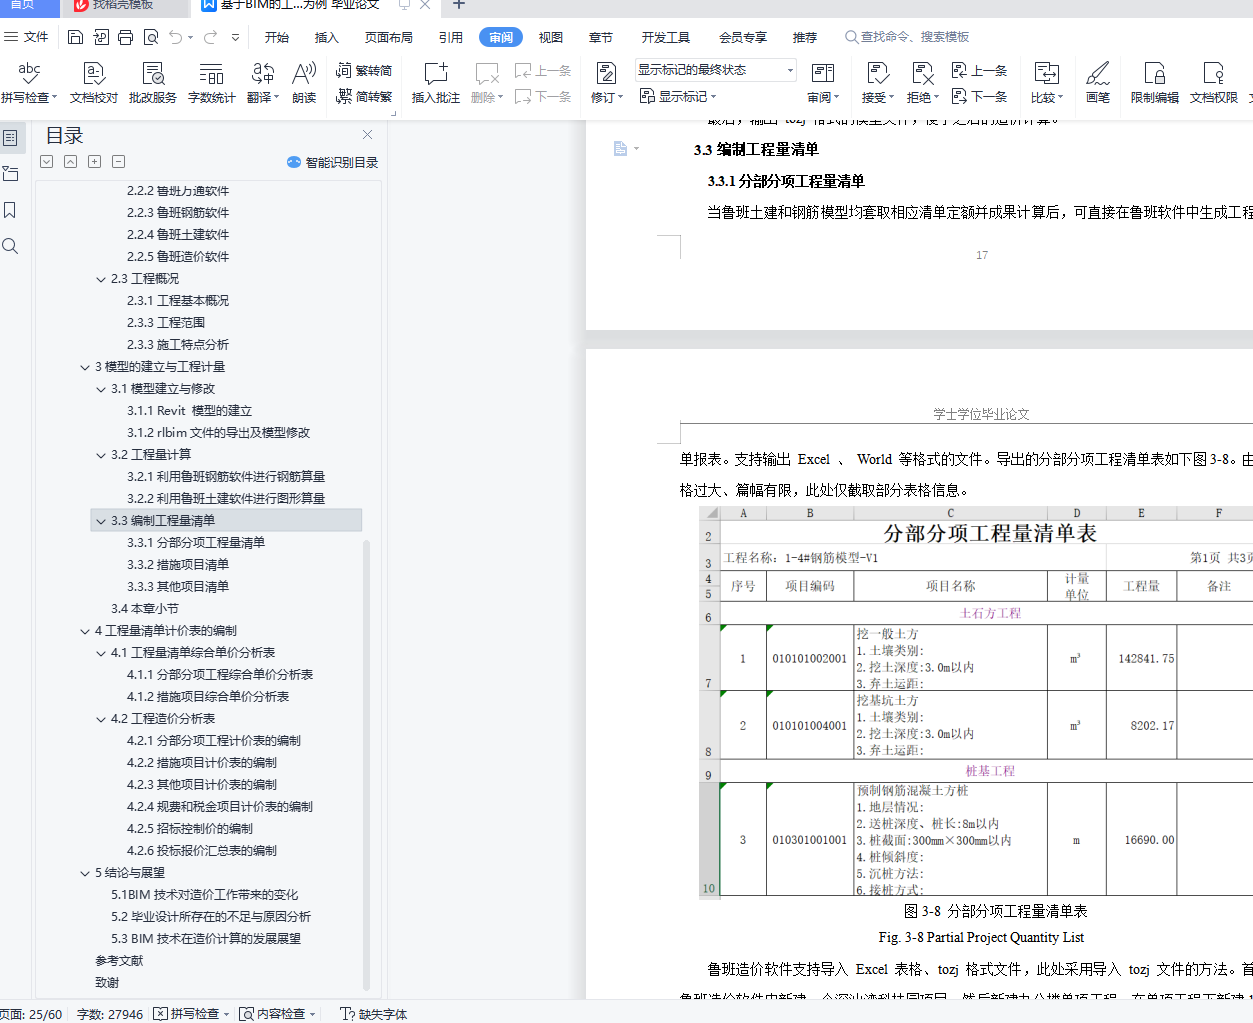The width and height of the screenshot is (1253, 1023).
Task: Open the bookmark sidebar icon
Action: pos(10,210)
